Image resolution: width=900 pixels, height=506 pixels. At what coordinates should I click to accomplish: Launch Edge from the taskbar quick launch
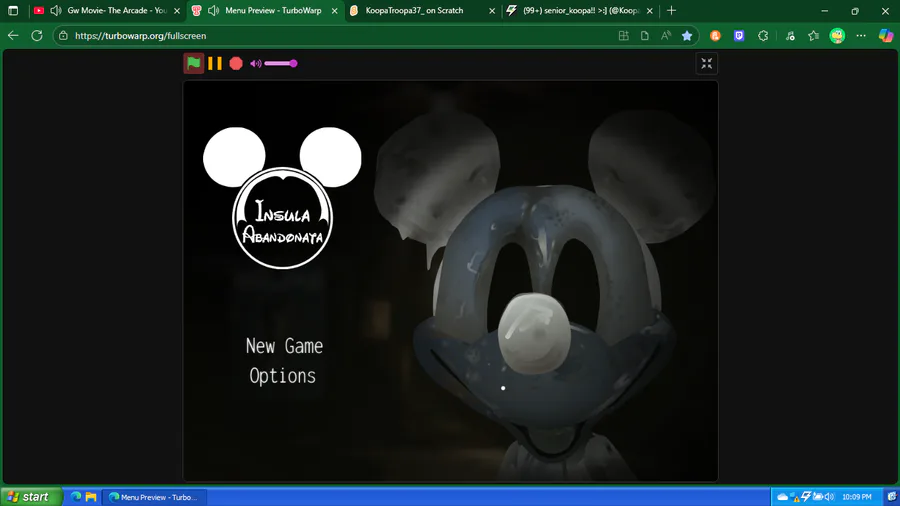pos(76,497)
